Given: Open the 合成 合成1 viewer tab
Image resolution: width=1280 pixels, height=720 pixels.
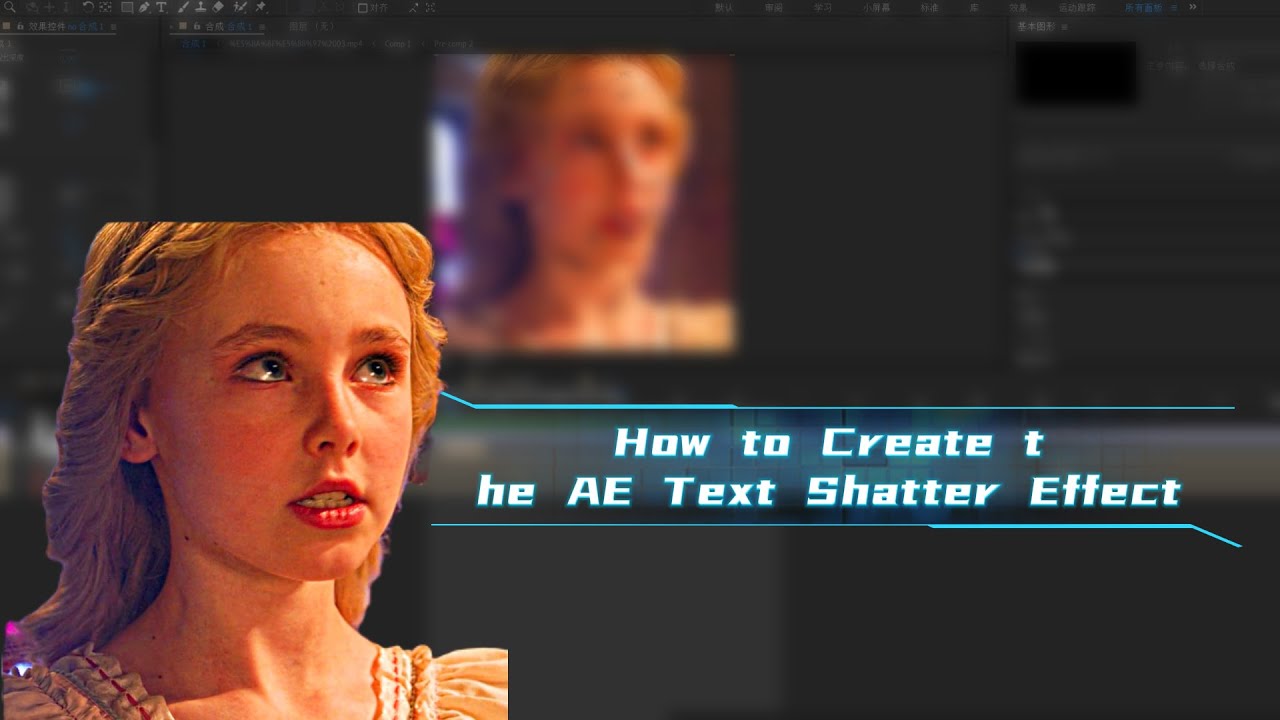Looking at the screenshot, I should [x=229, y=27].
